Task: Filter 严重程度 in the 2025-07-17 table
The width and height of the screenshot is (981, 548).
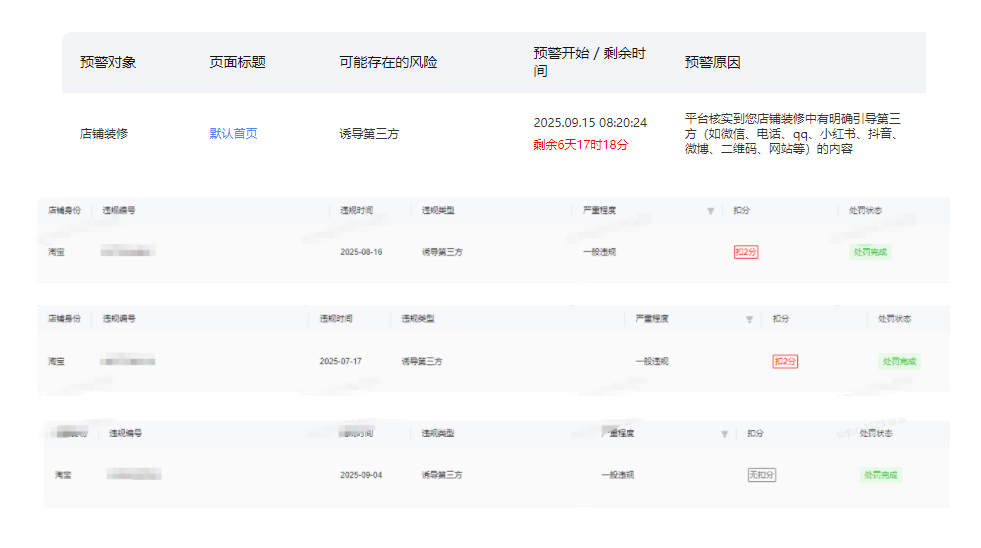Action: (749, 319)
